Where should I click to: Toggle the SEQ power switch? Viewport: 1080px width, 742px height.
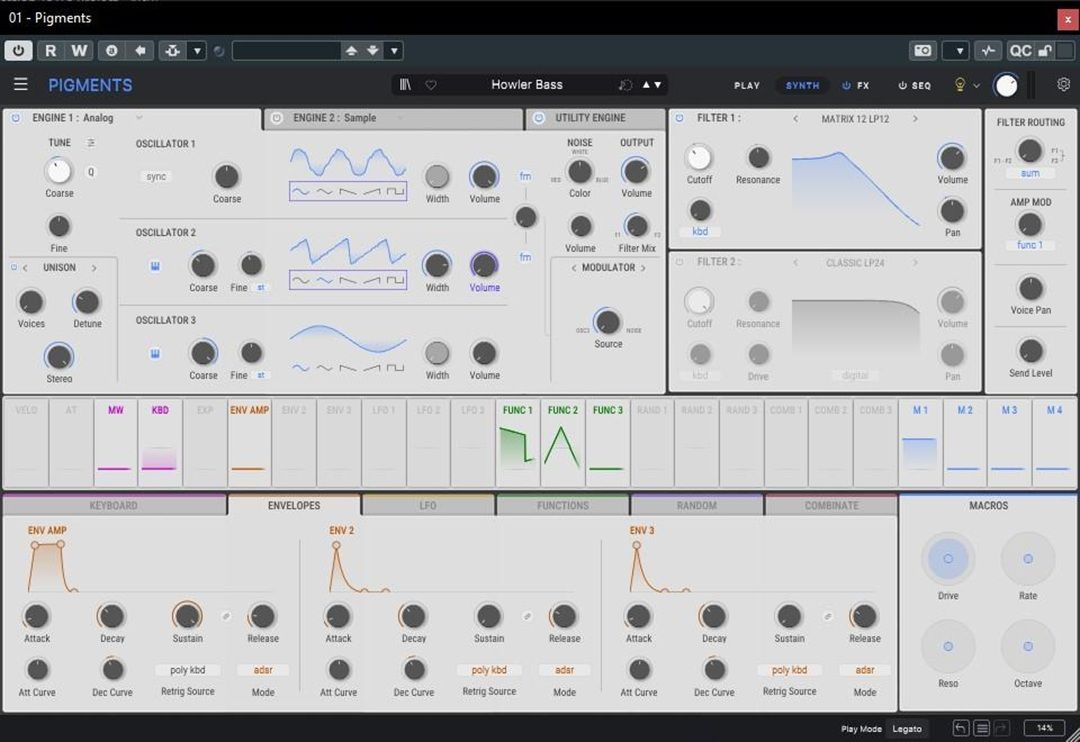902,85
